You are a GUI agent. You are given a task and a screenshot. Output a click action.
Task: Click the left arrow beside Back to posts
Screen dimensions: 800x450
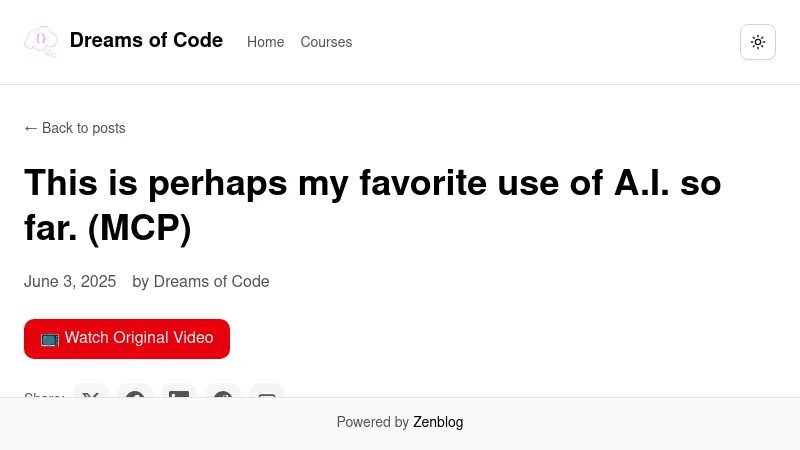tap(30, 128)
